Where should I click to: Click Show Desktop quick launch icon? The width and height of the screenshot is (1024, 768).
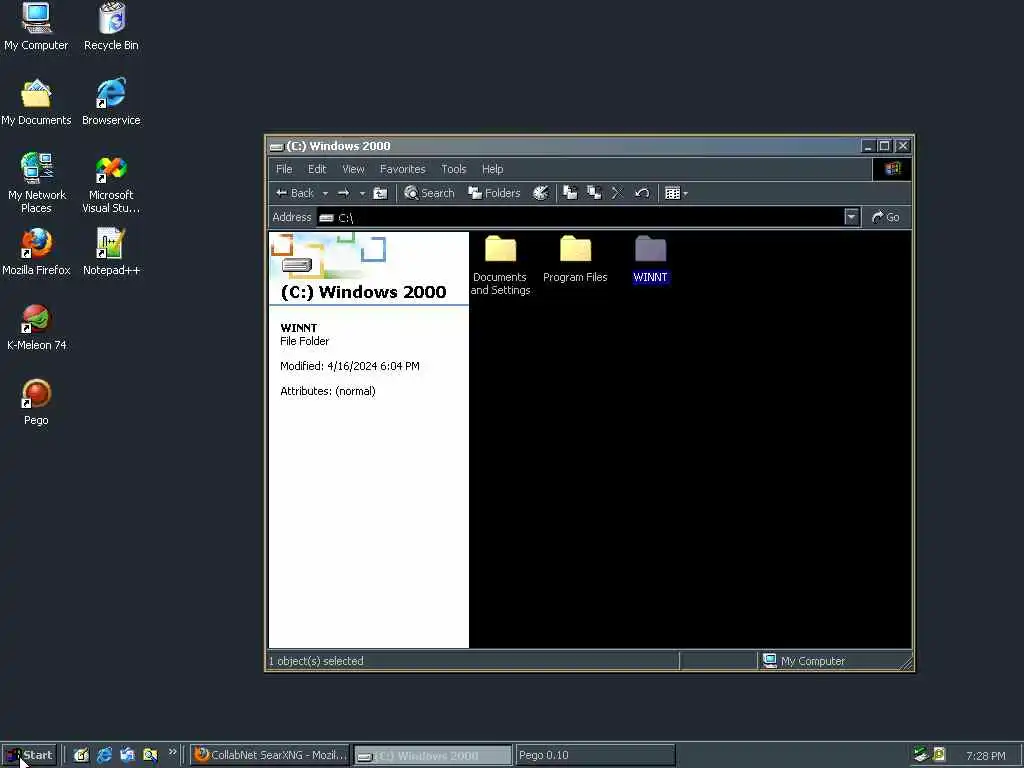pos(81,755)
